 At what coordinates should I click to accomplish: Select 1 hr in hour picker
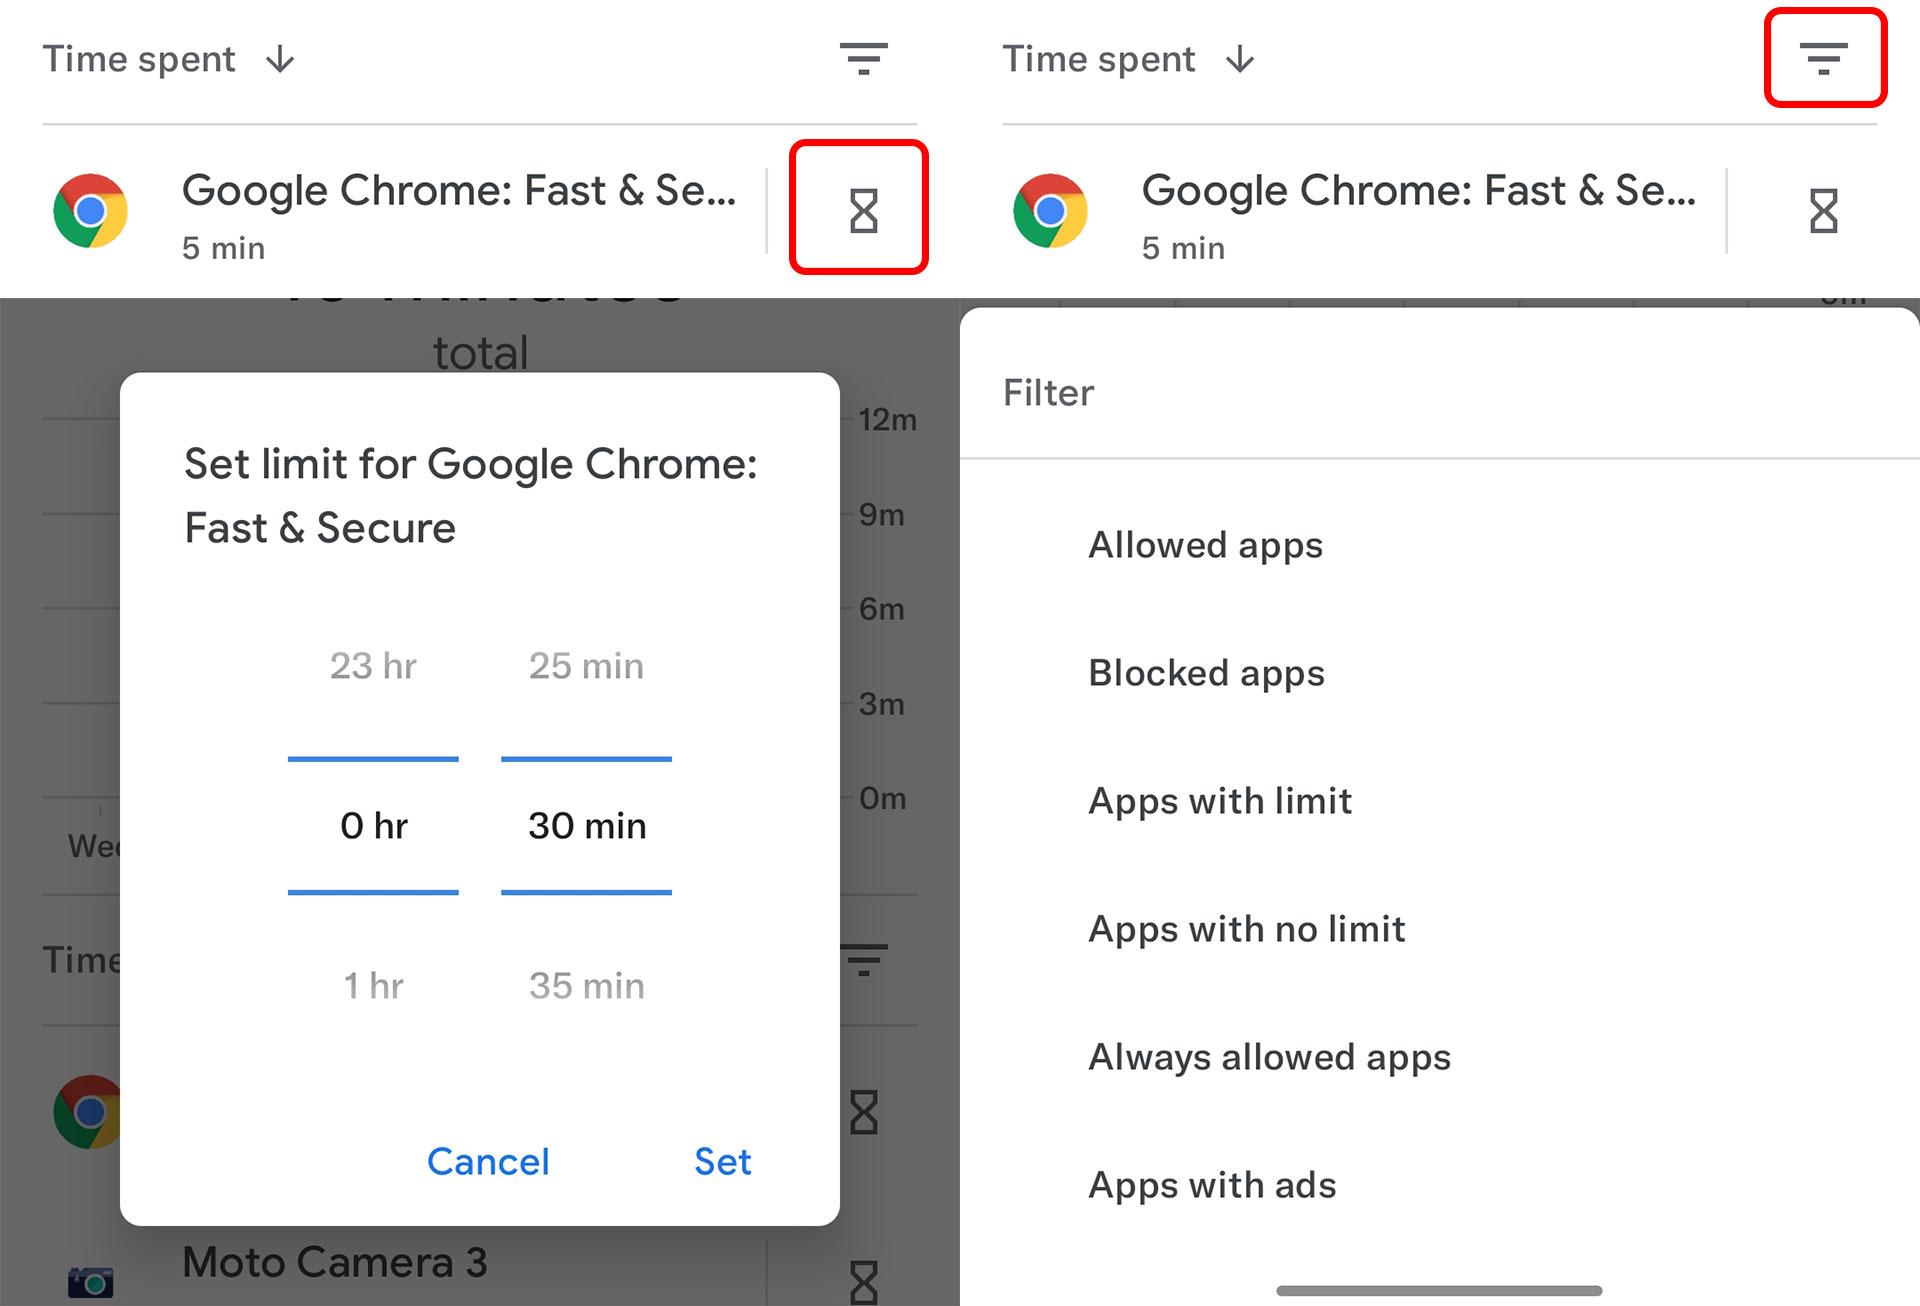pos(373,986)
